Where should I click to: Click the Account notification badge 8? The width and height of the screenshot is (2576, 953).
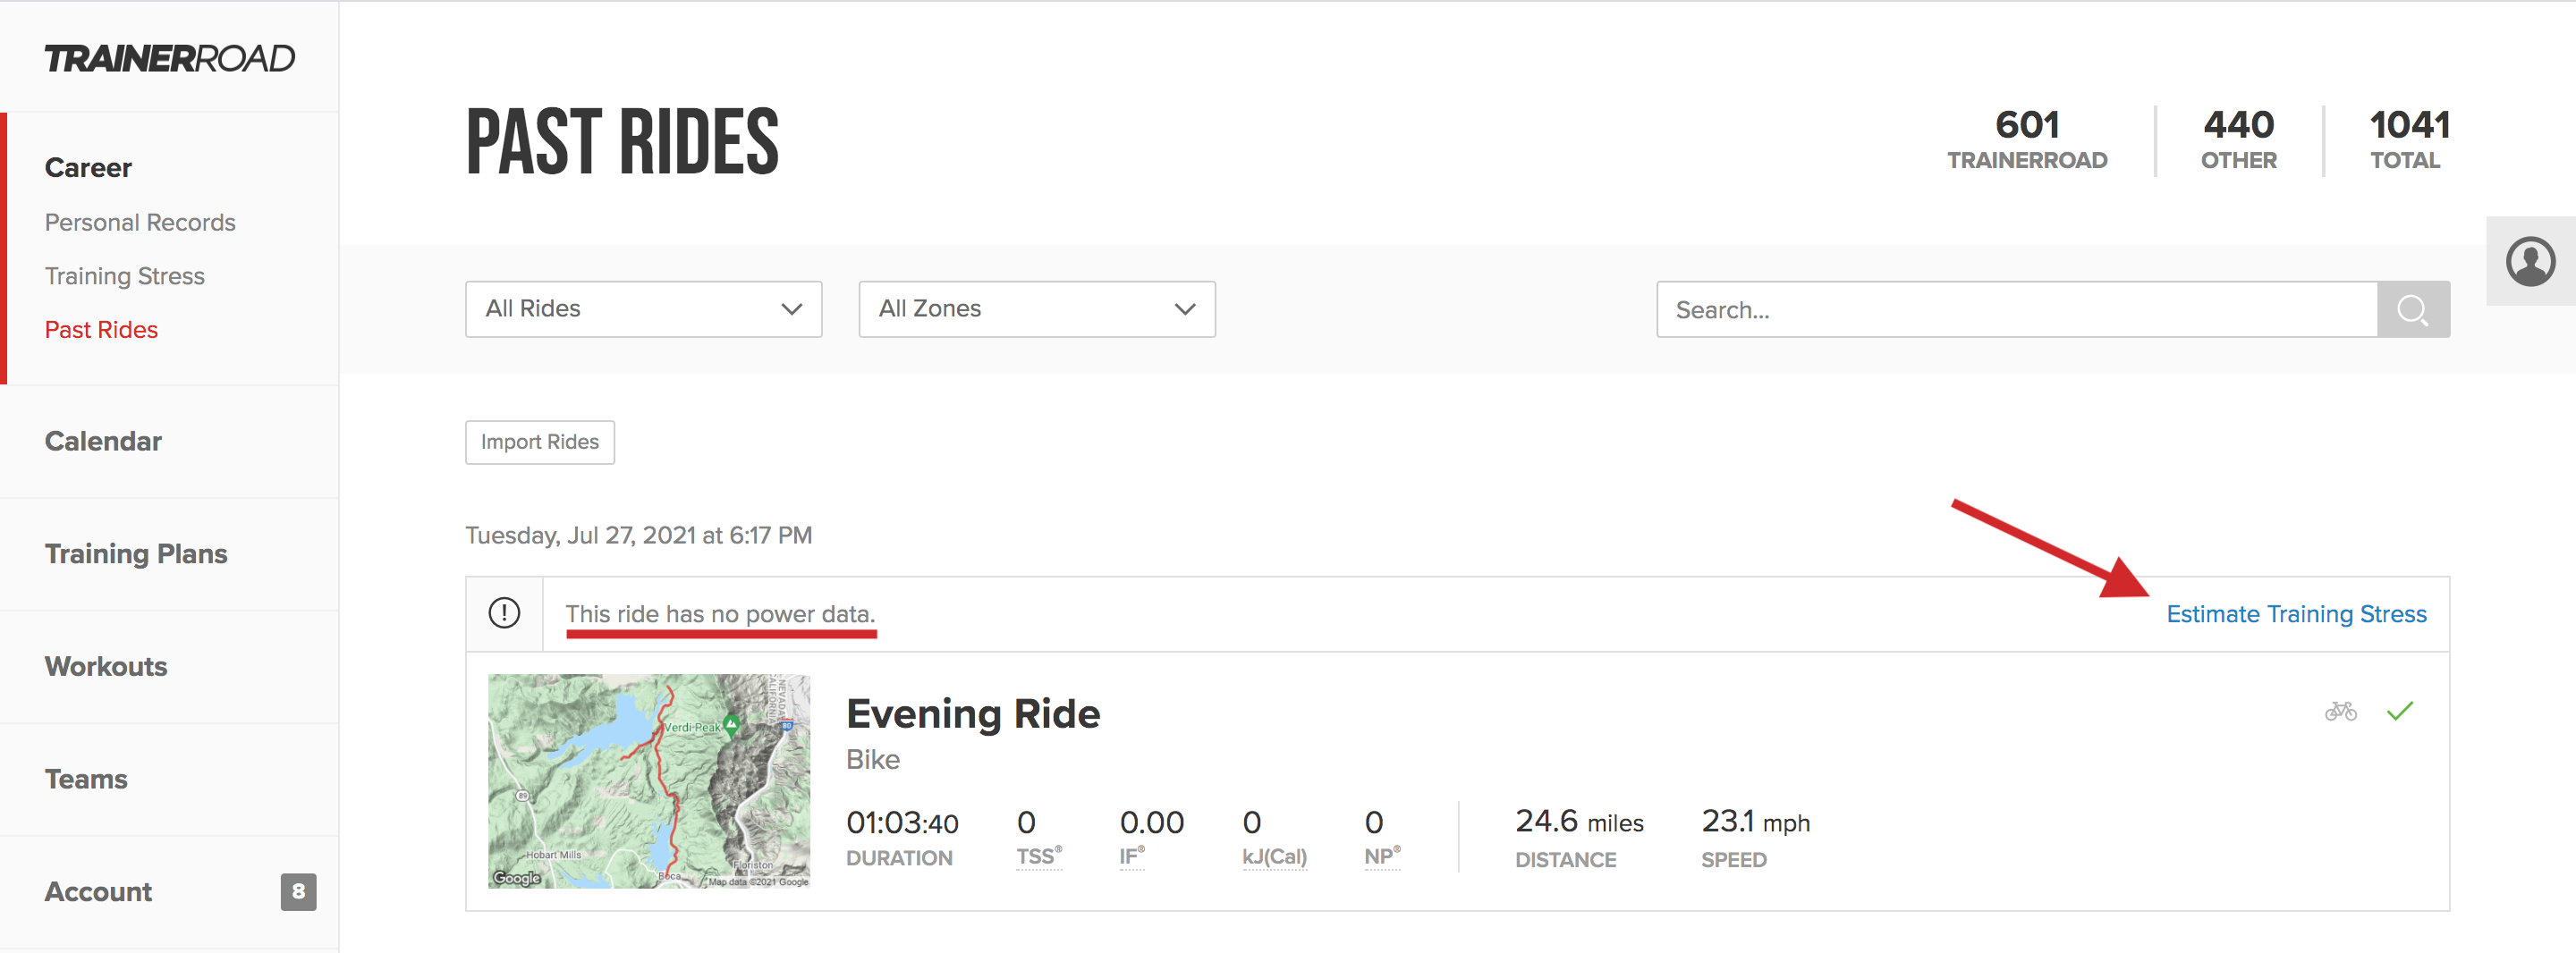(298, 891)
